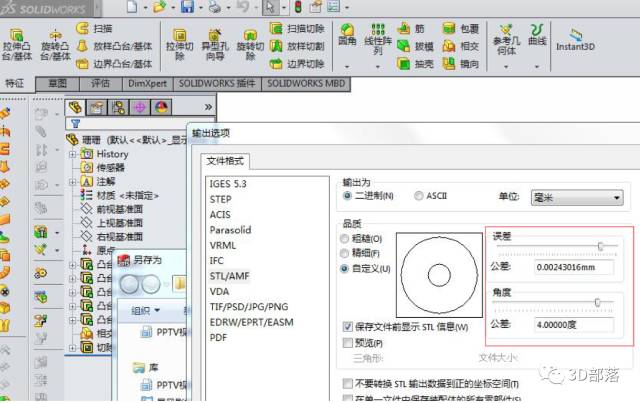Open the FeatureManager design tree tab icon
The width and height of the screenshot is (640, 403).
(x=76, y=107)
